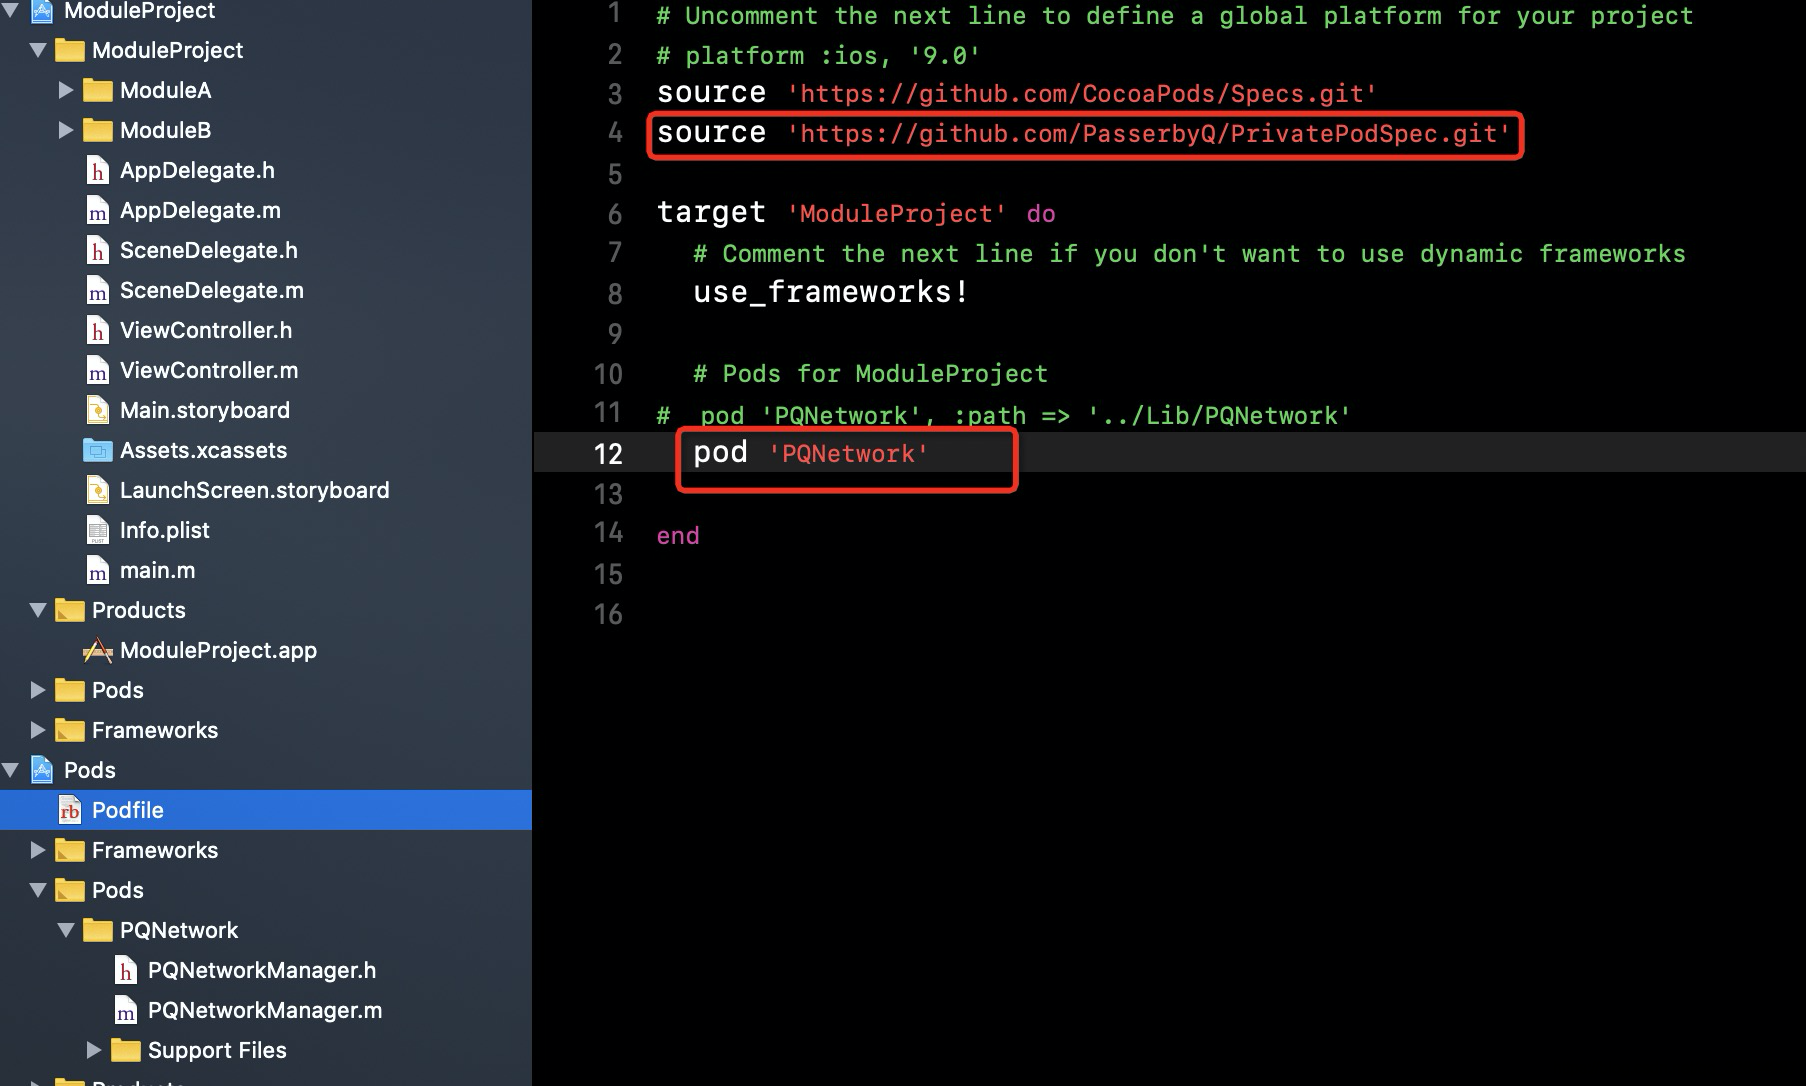Collapse Pods group inside Pods project
The width and height of the screenshot is (1806, 1086).
point(39,890)
